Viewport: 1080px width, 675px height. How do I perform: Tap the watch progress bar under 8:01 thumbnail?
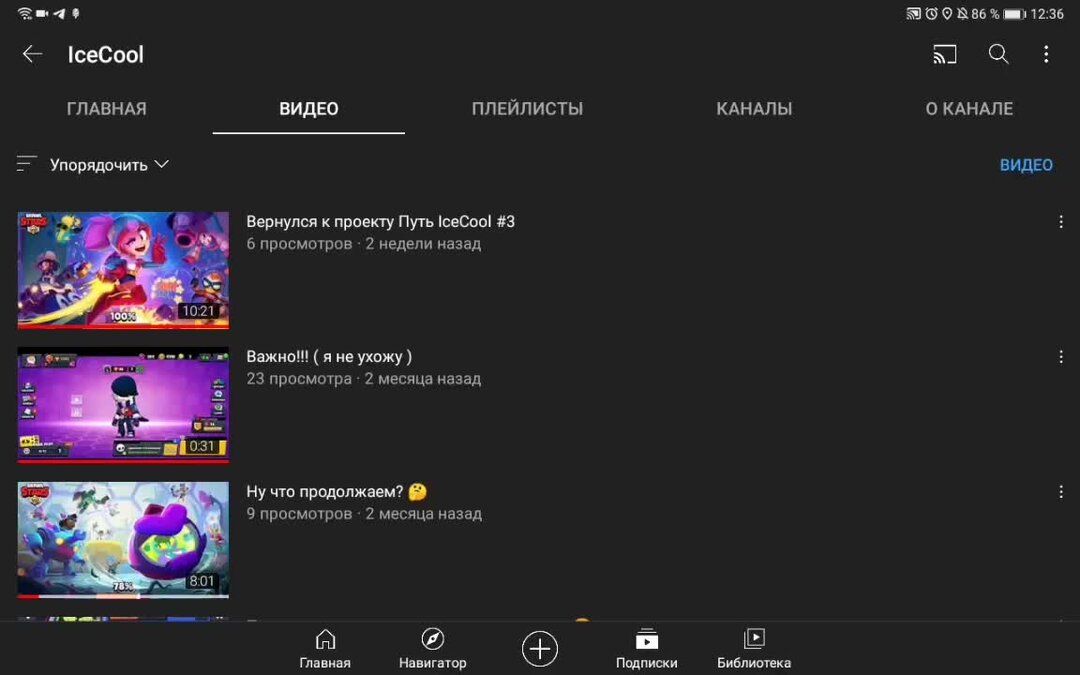[x=123, y=596]
